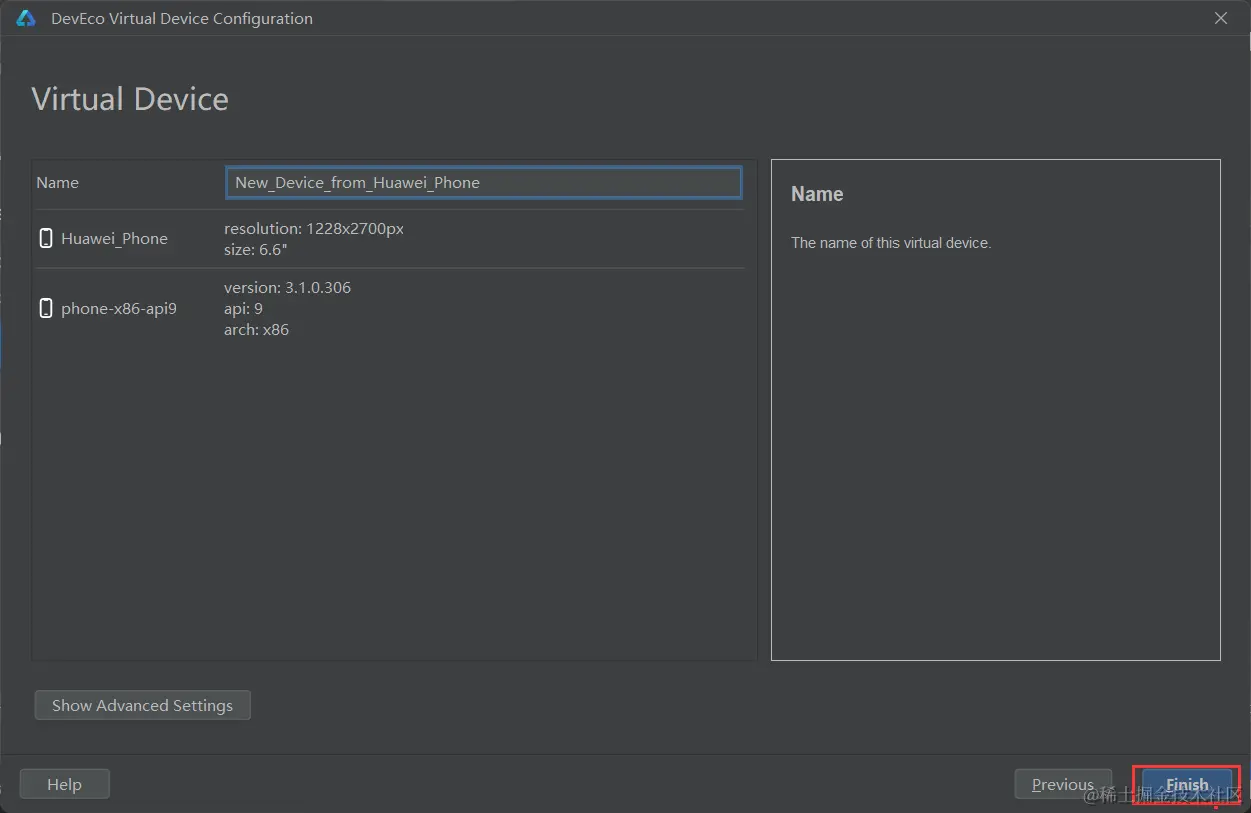This screenshot has width=1251, height=813.
Task: Click the DevEco logo in the title bar
Action: coord(26,18)
